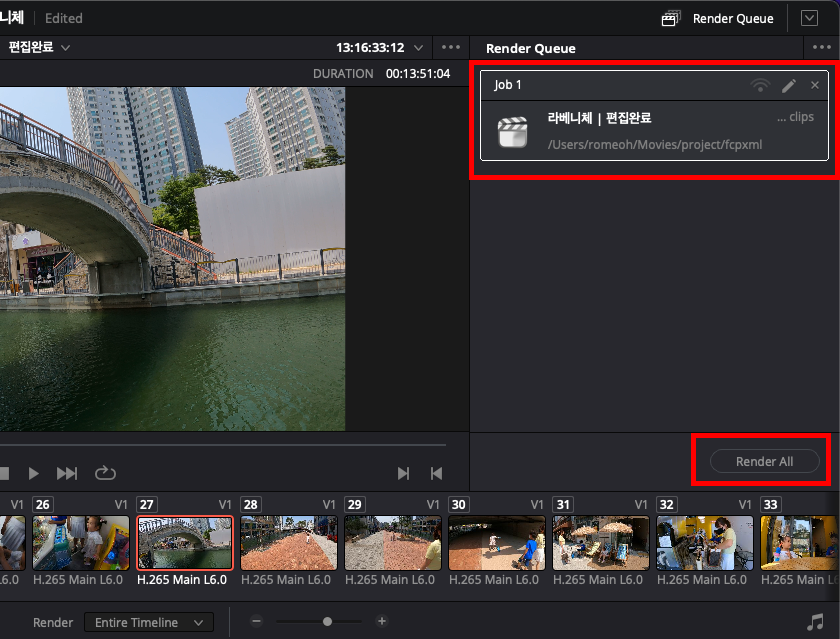Remove Job 1 with the X icon
840x639 pixels.
coord(814,85)
